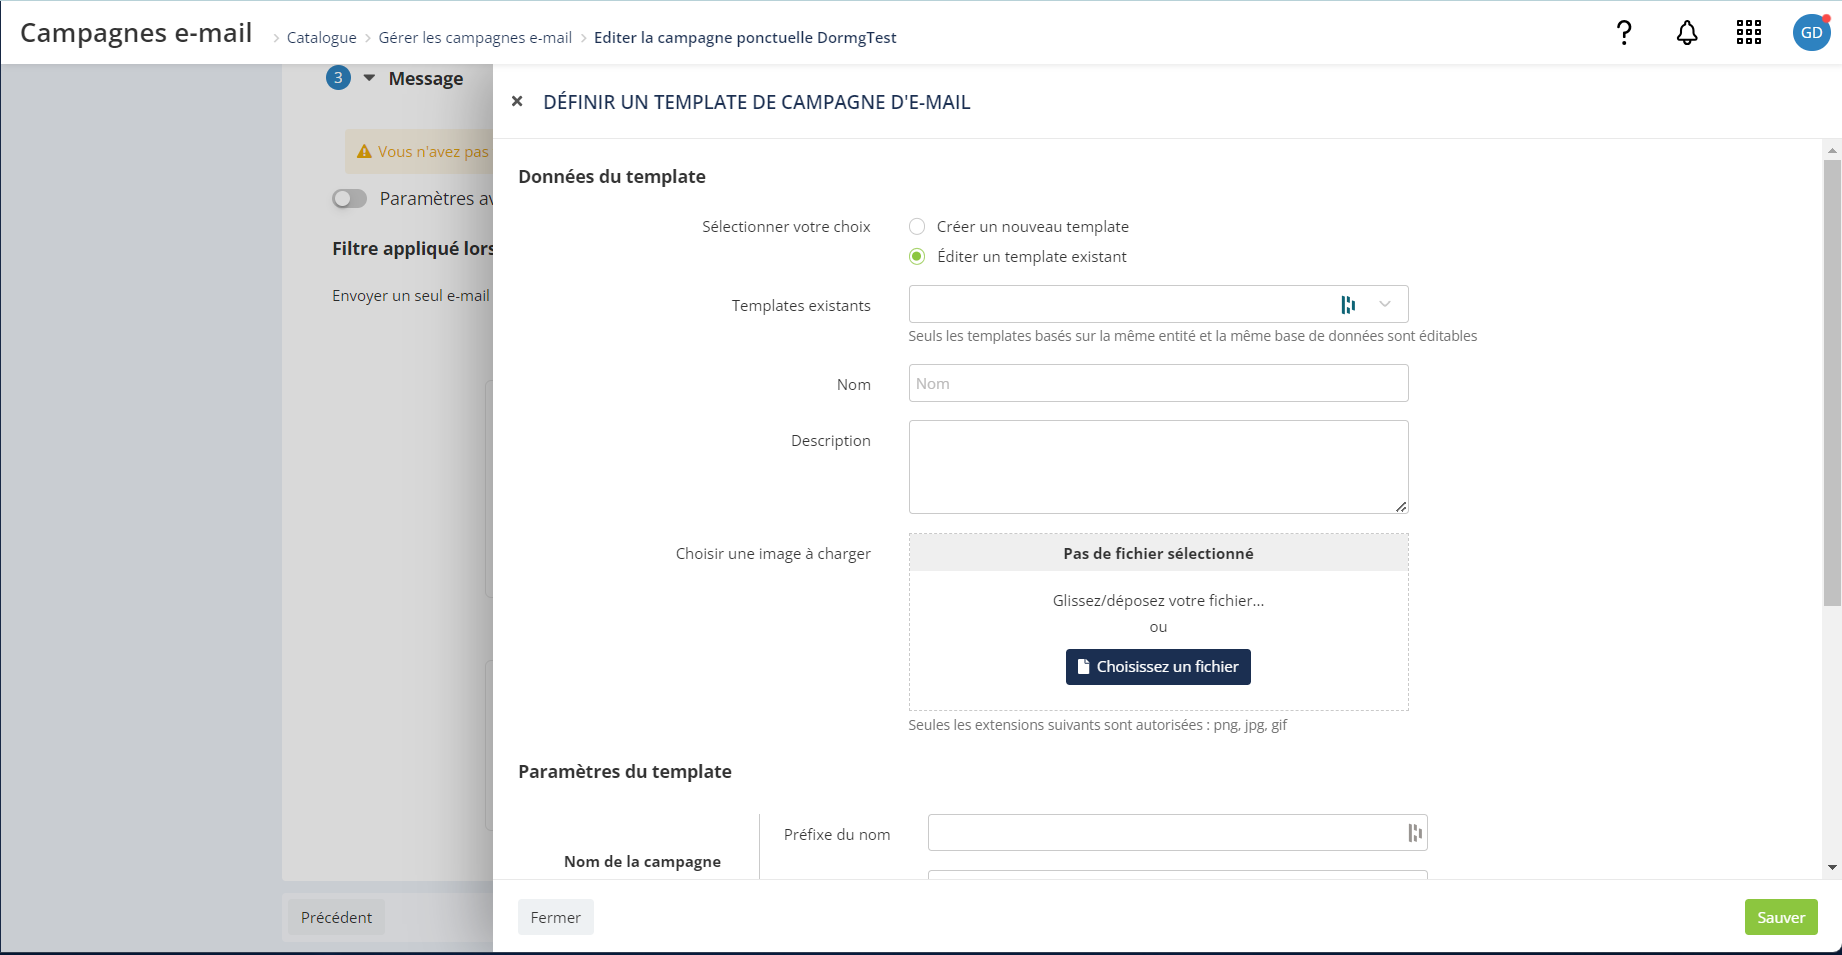Click the Nom de la campagne label
Screen dimensions: 1842x955
[642, 861]
